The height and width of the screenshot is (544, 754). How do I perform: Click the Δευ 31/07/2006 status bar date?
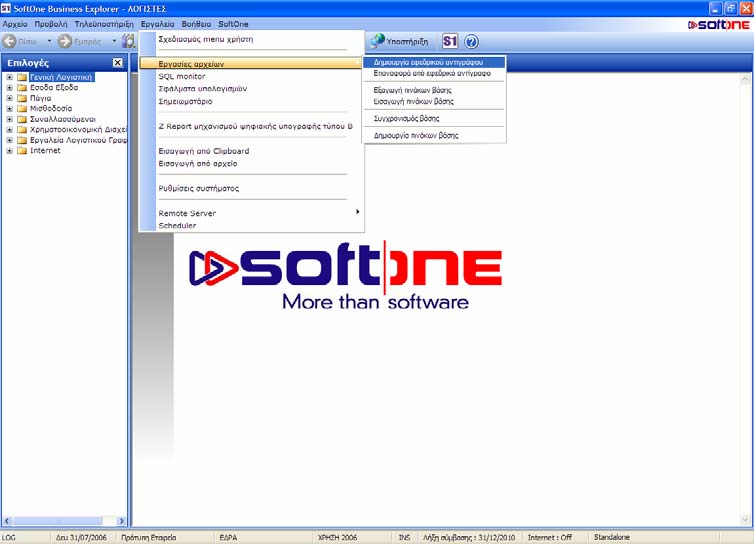point(81,538)
